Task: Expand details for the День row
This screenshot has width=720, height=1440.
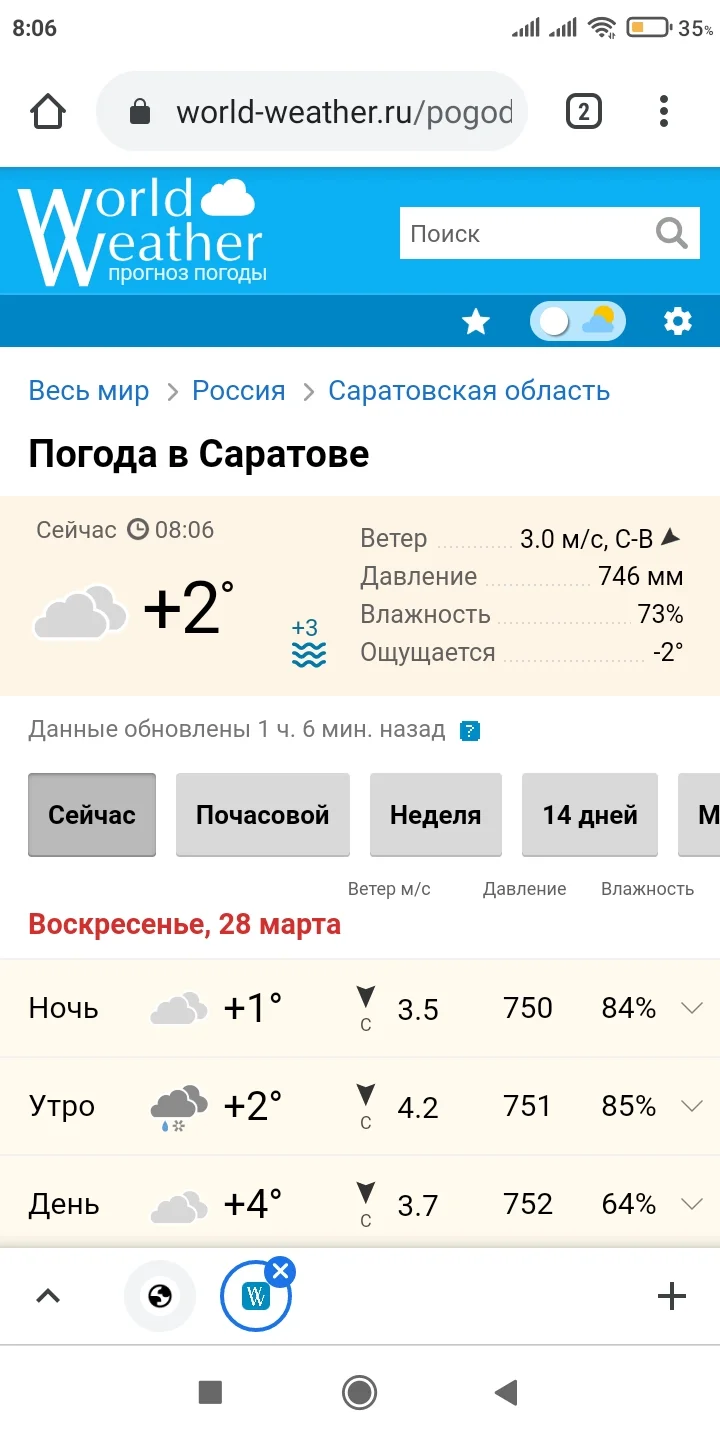Action: click(x=693, y=1205)
